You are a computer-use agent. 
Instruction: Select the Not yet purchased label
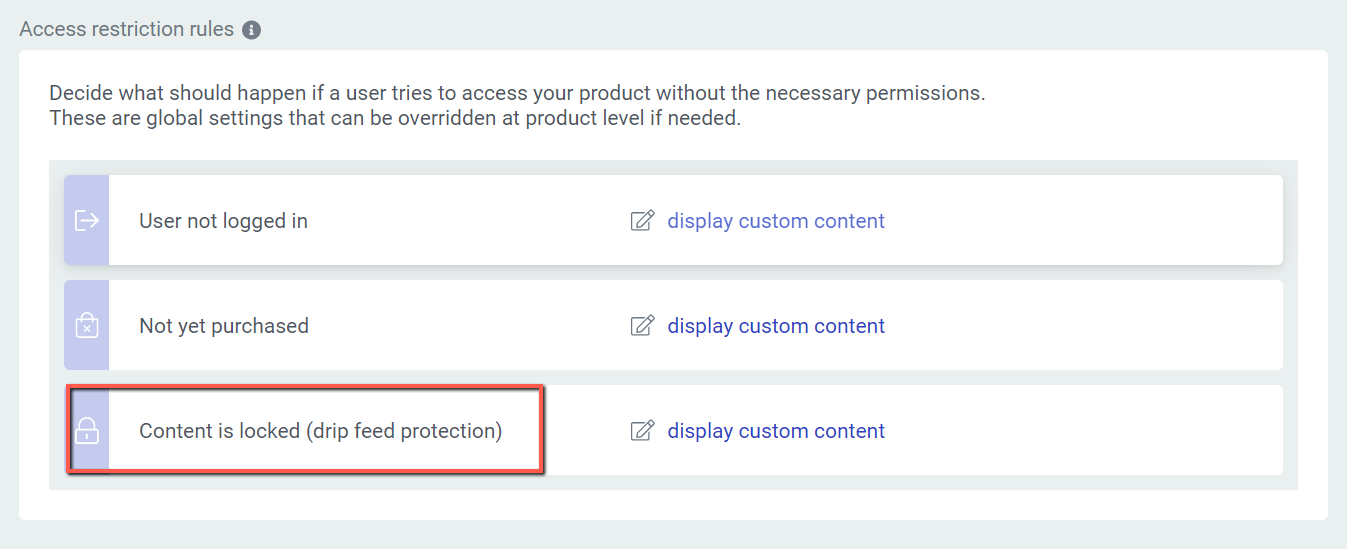point(224,326)
